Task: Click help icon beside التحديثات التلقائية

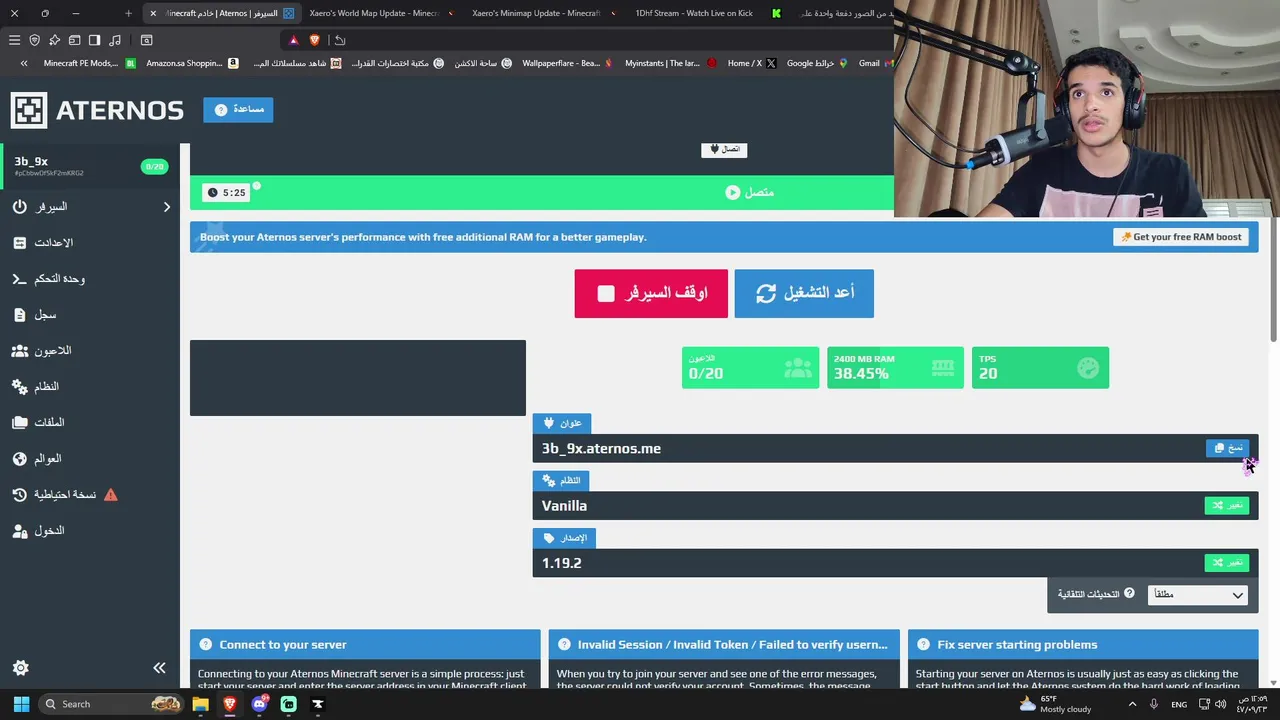Action: pyautogui.click(x=1129, y=594)
